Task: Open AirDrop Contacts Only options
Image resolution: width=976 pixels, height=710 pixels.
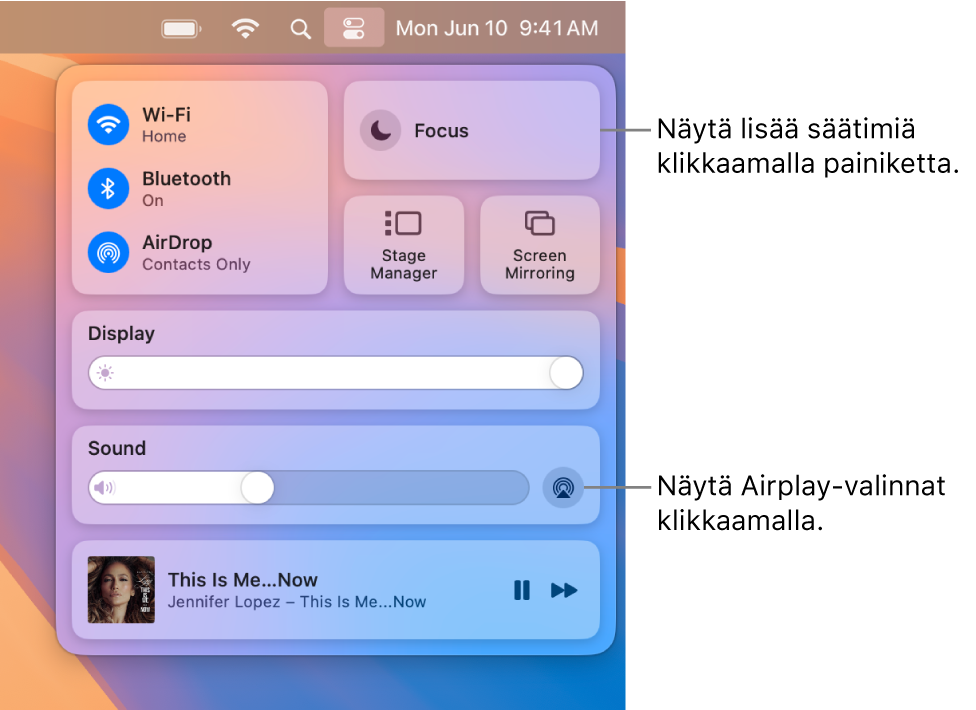Action: pos(196,252)
